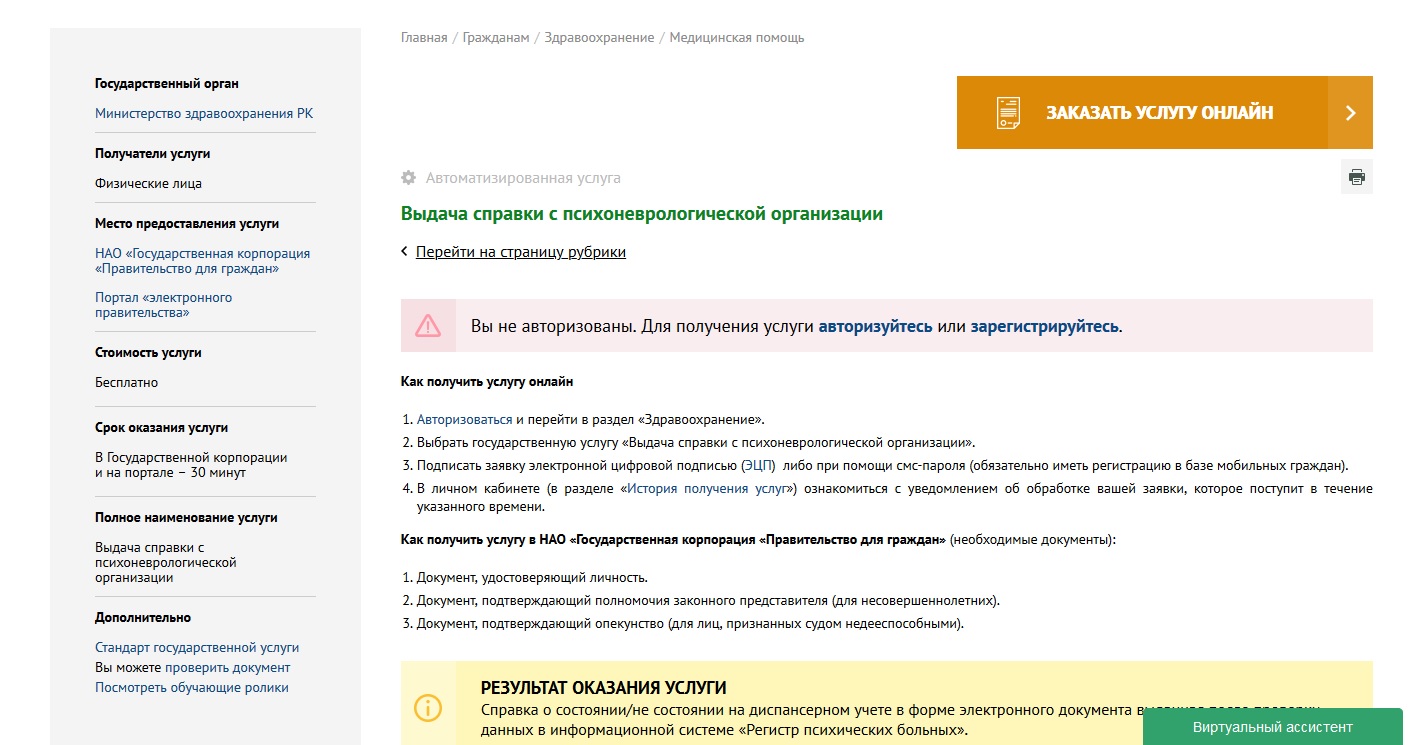
Task: Click проверить документ link
Action: tap(228, 668)
